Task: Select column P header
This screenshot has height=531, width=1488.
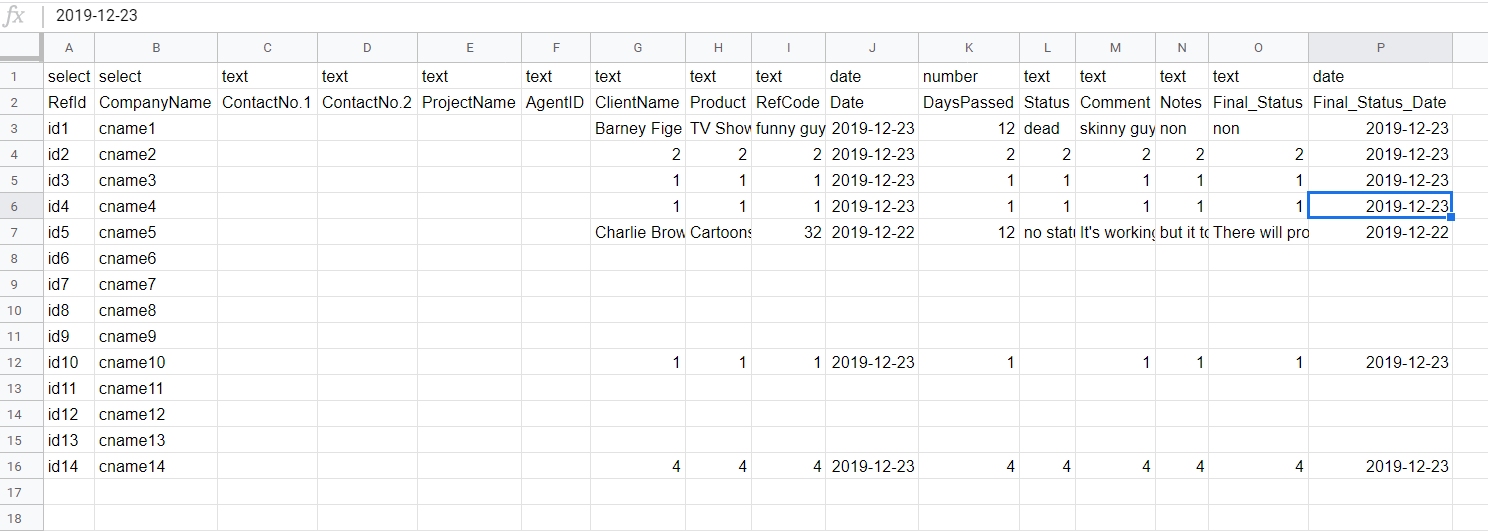Action: [1380, 48]
